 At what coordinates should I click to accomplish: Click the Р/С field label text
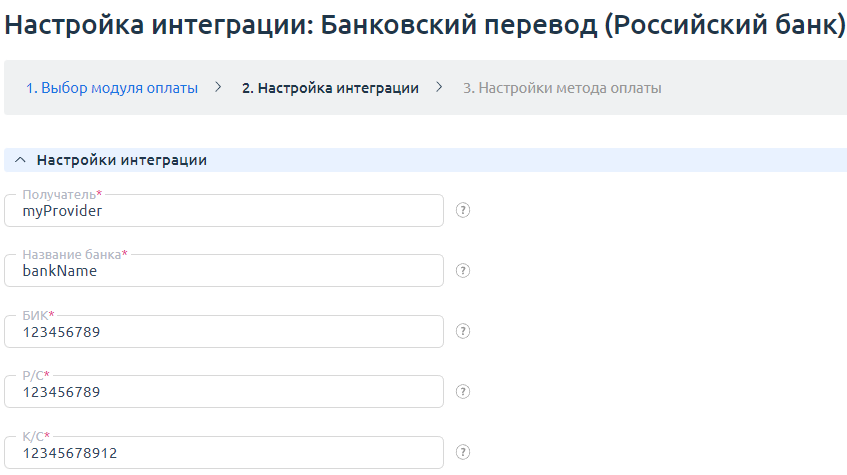click(32, 375)
